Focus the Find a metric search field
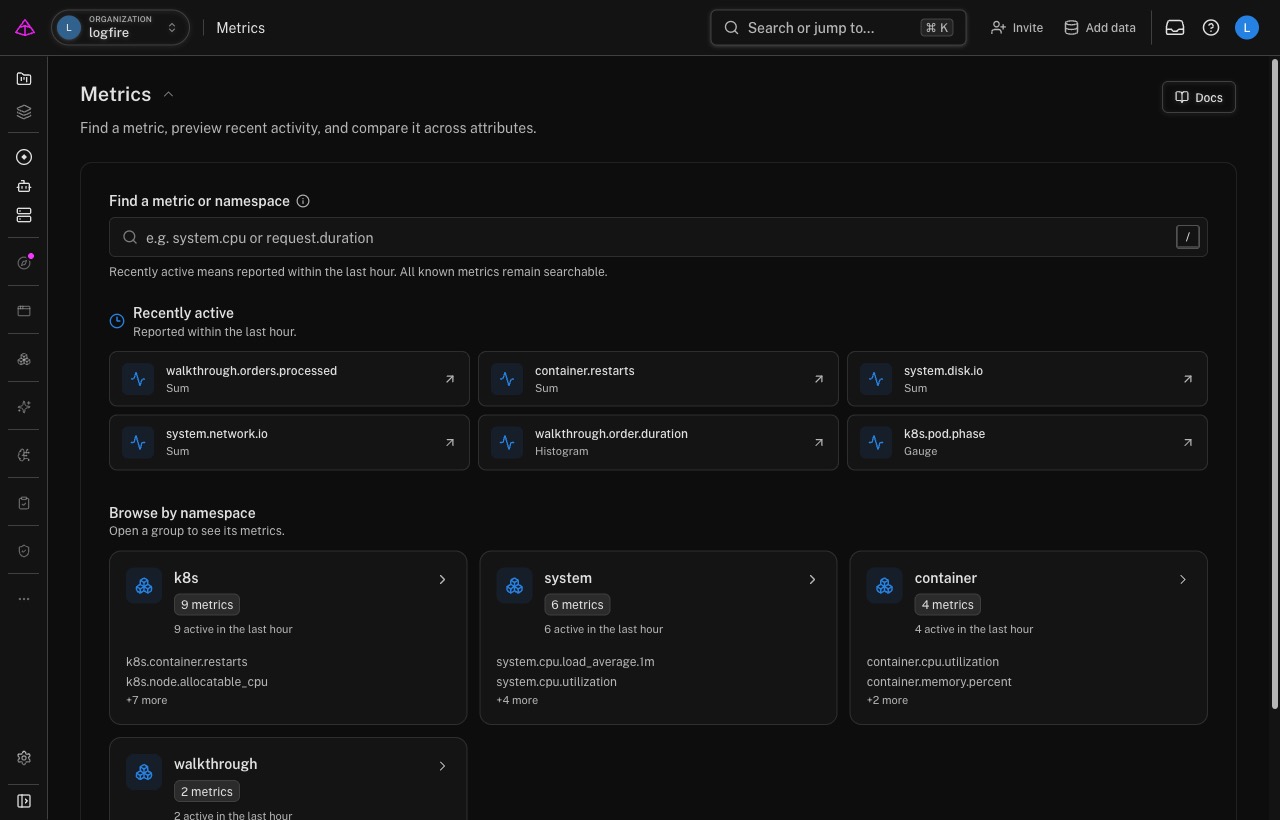Viewport: 1280px width, 820px height. click(x=658, y=237)
